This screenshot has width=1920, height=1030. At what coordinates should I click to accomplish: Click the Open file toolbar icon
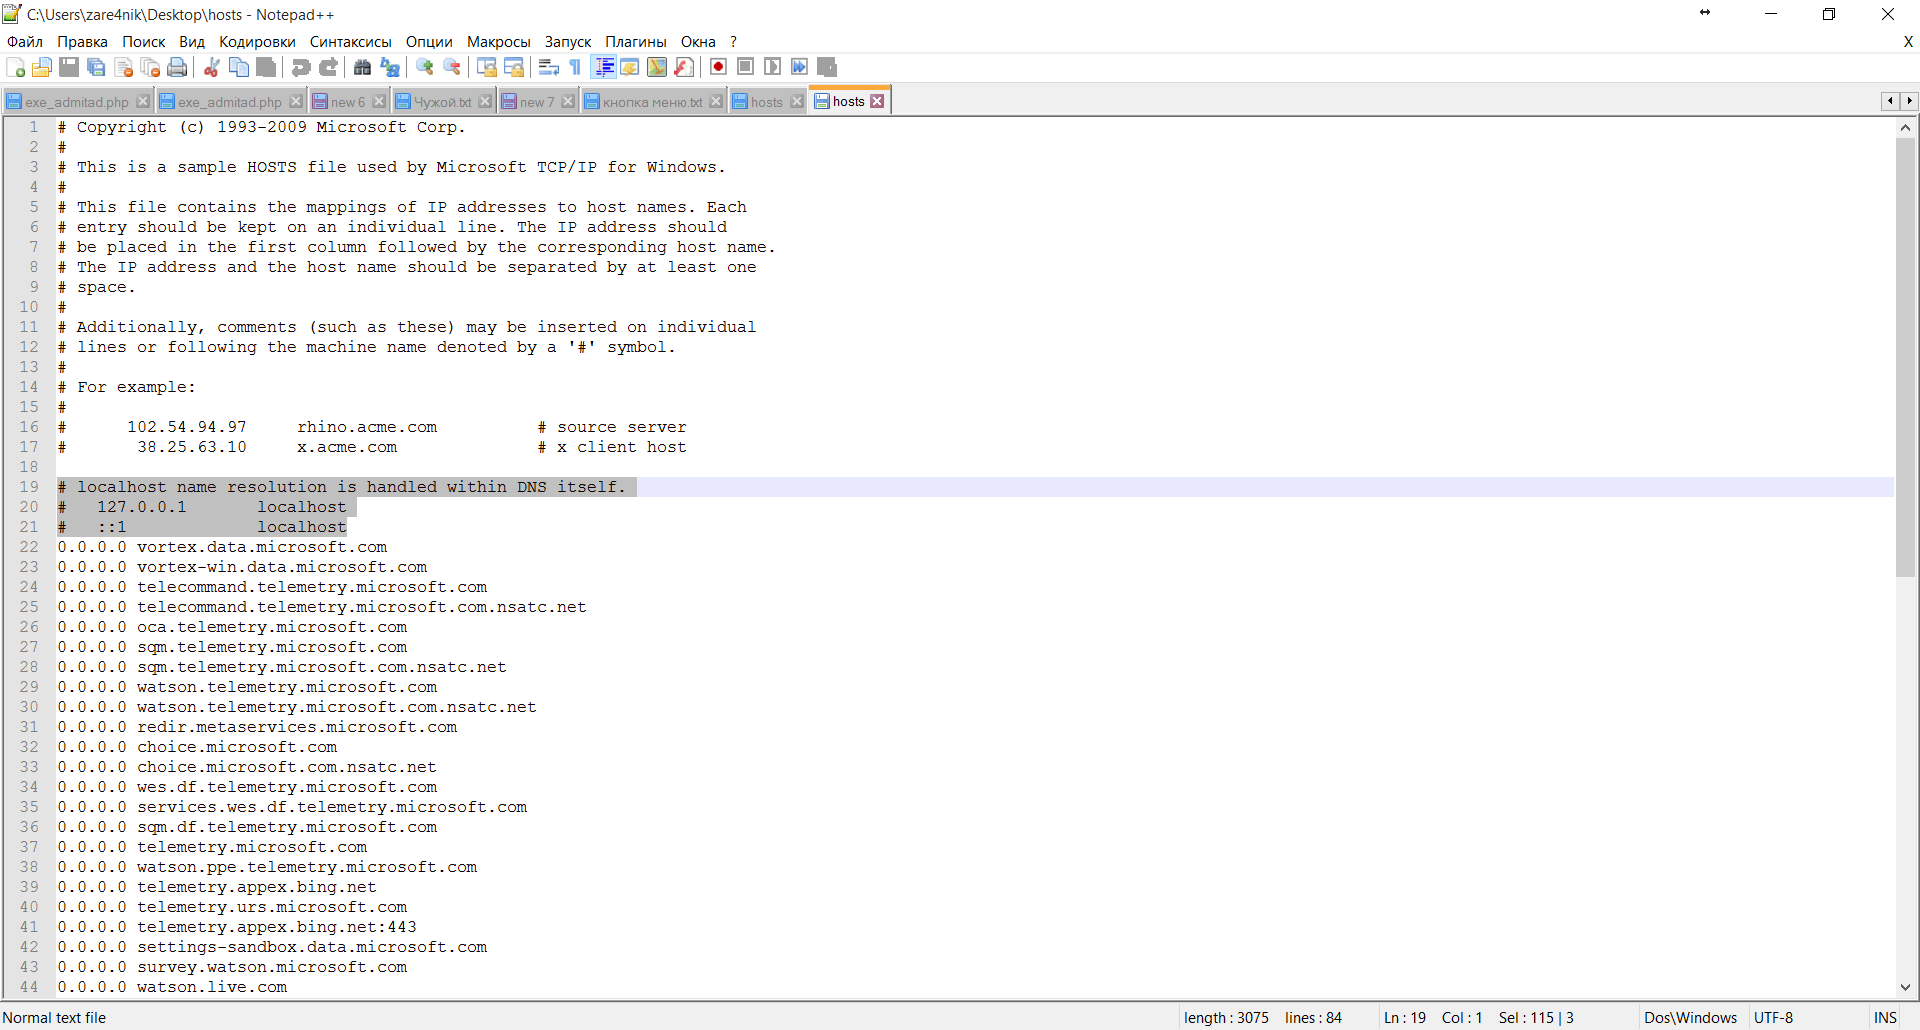(42, 67)
